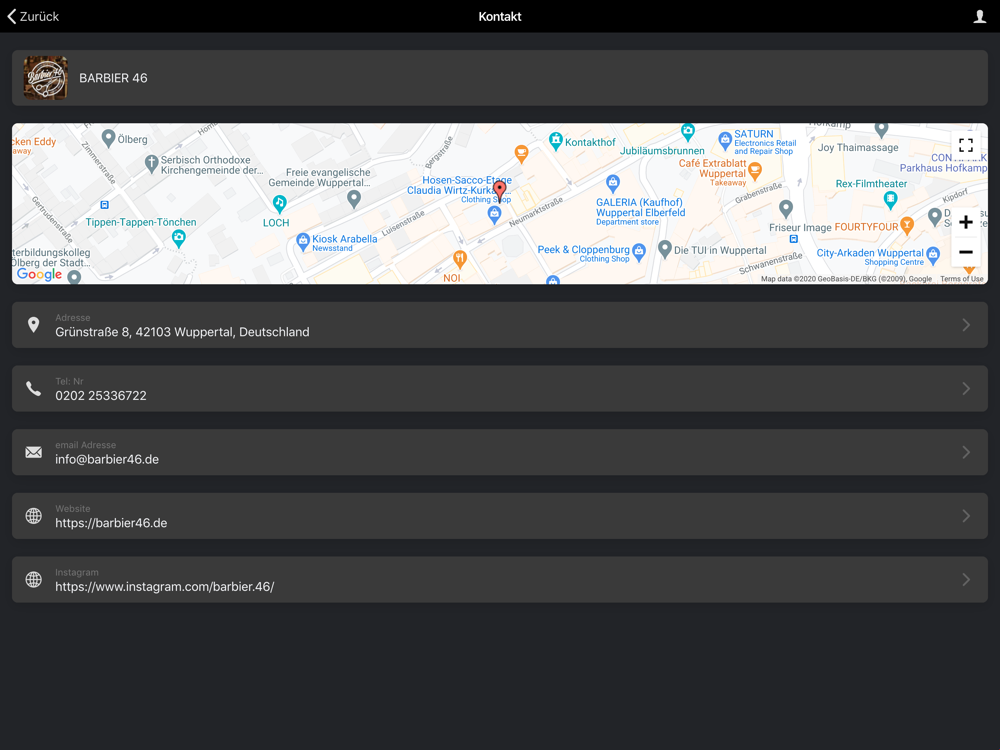This screenshot has height=750, width=1000.
Task: Click the location pin icon beside Adresse
Action: pyautogui.click(x=34, y=325)
